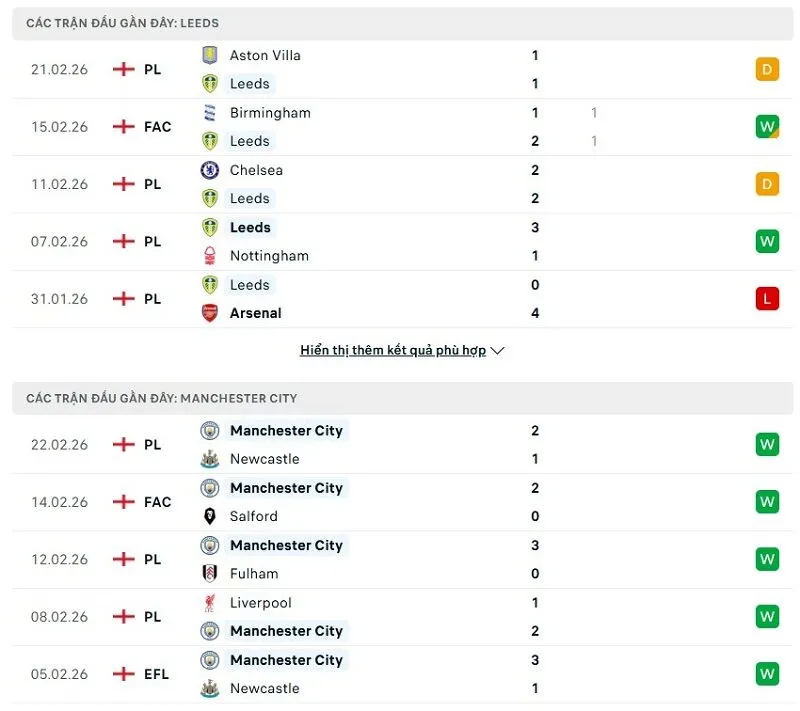Click the Chelsea club logo
The height and width of the screenshot is (711, 800).
[x=210, y=170]
